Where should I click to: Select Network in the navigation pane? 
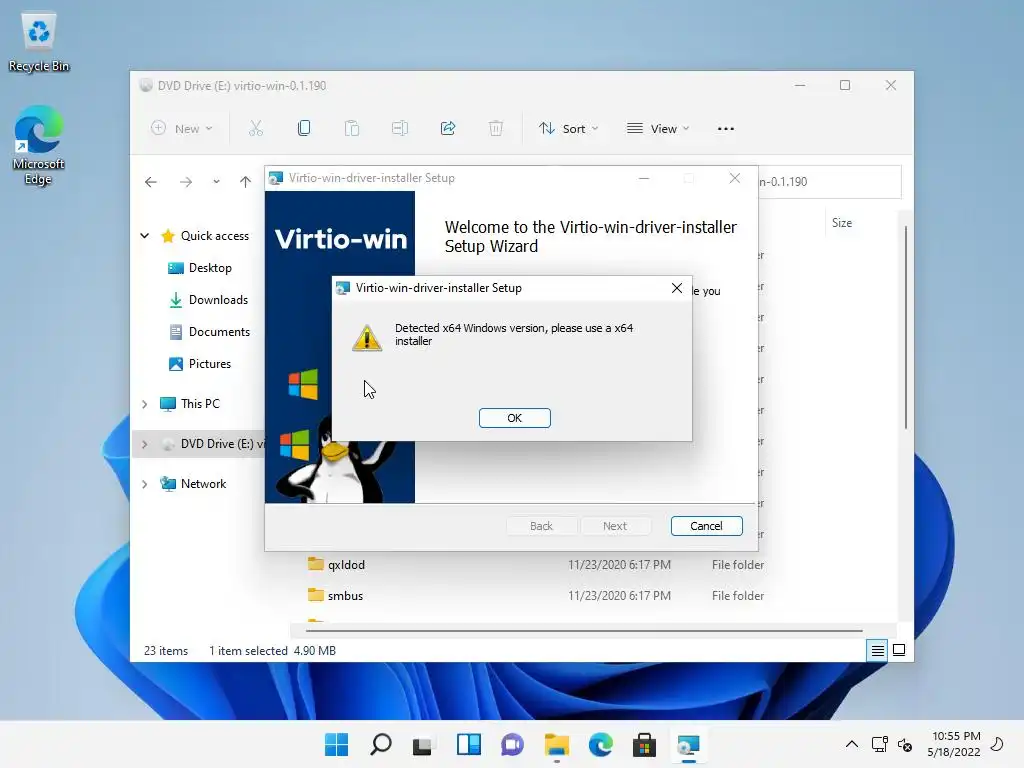[203, 484]
